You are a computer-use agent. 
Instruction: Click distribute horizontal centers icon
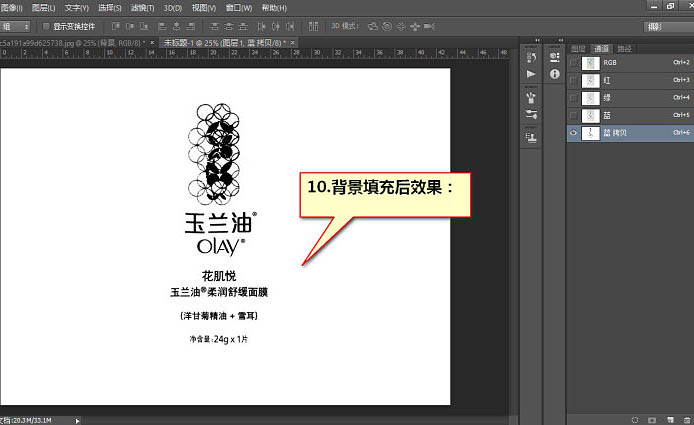[x=276, y=27]
